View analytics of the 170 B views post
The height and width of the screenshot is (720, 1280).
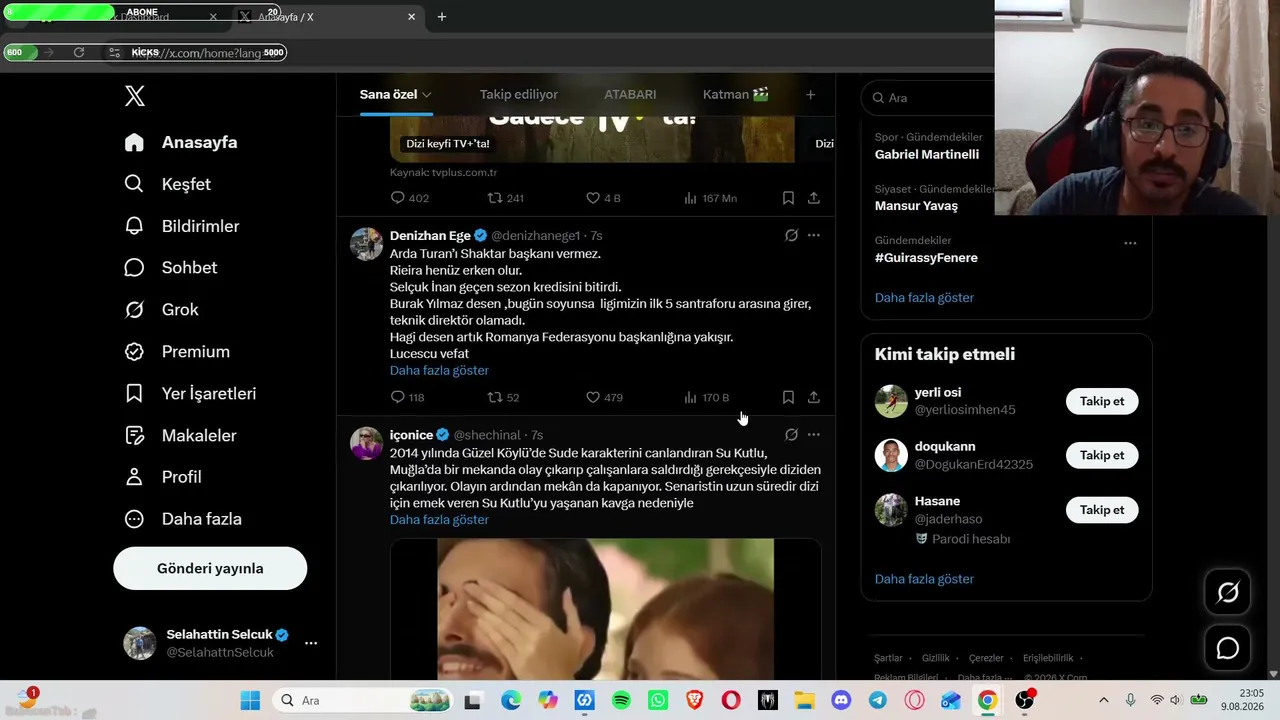pyautogui.click(x=707, y=397)
